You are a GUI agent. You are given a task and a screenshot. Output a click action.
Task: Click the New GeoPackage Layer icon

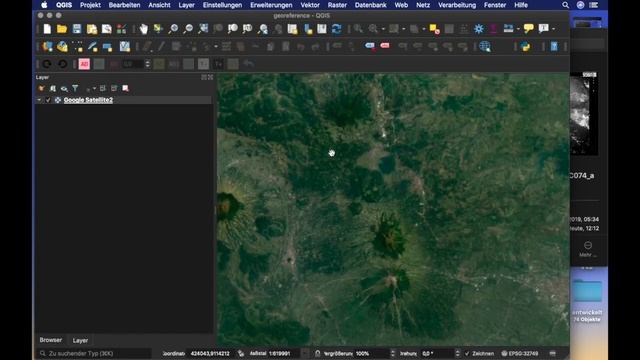point(62,47)
